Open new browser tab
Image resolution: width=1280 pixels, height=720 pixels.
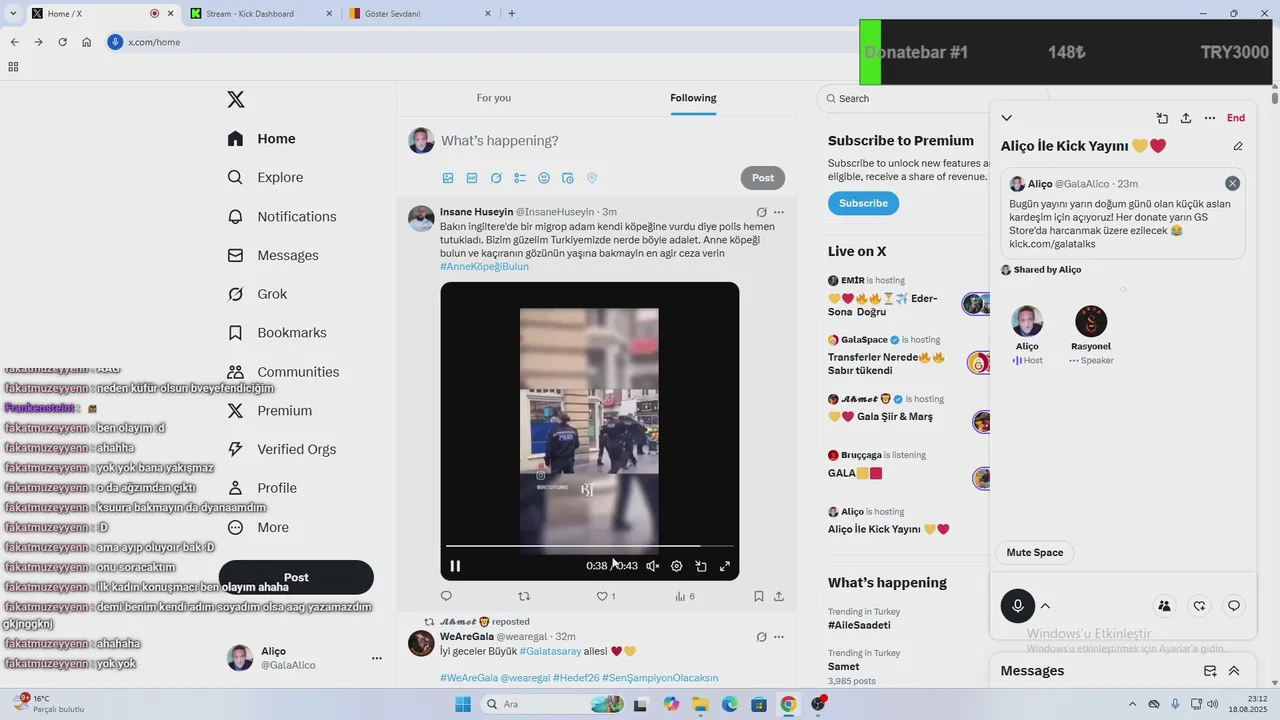pyautogui.click(x=512, y=14)
